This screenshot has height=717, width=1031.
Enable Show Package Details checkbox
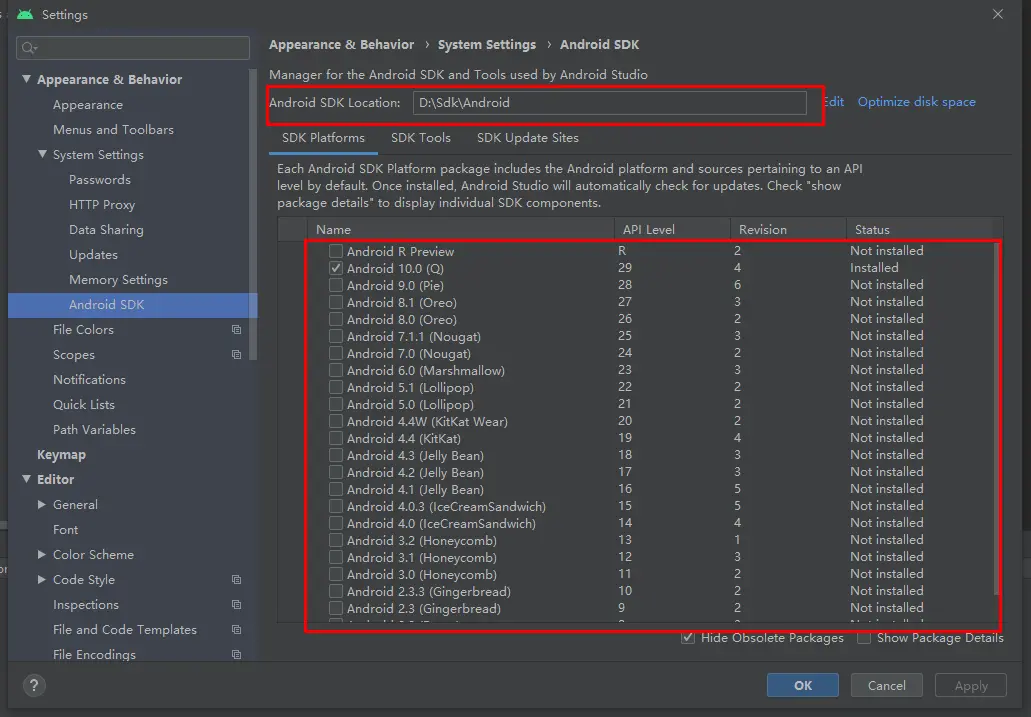[864, 637]
